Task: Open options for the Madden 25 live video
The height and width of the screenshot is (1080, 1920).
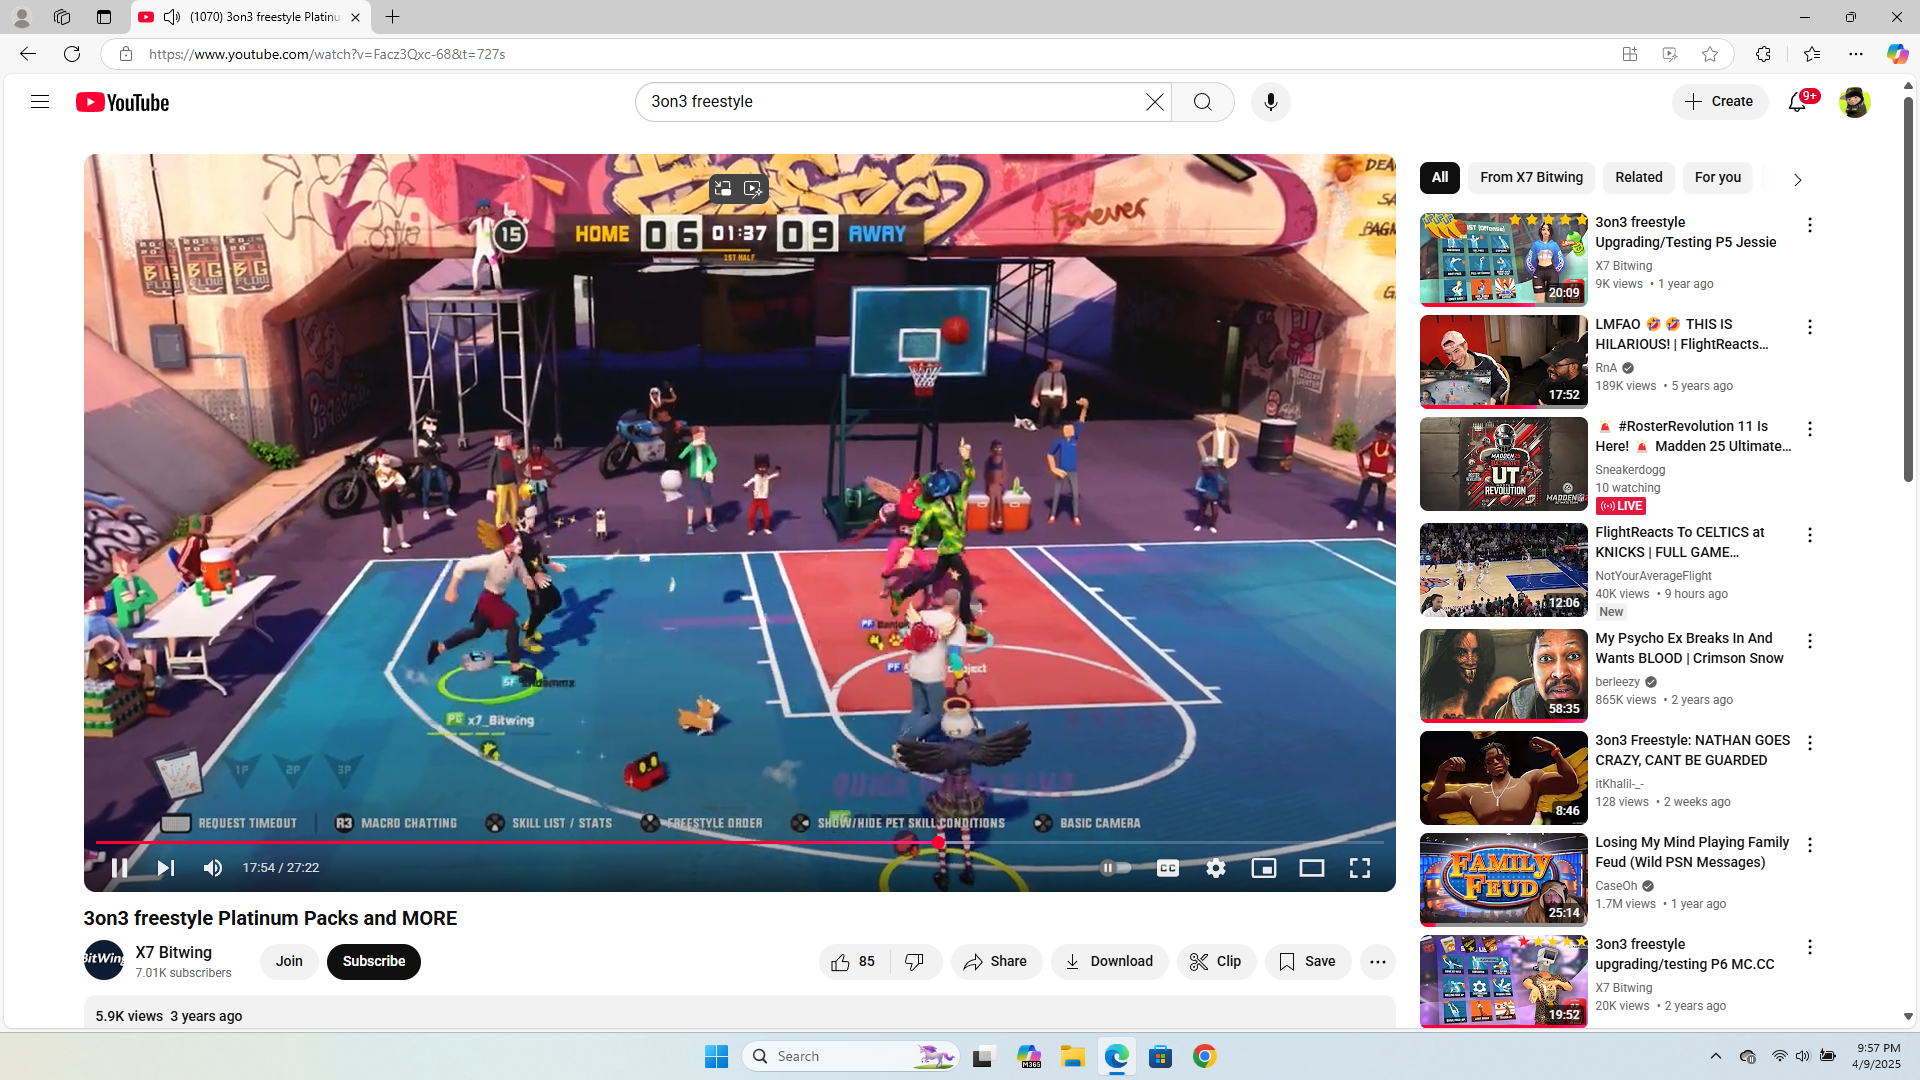Action: pos(1810,430)
